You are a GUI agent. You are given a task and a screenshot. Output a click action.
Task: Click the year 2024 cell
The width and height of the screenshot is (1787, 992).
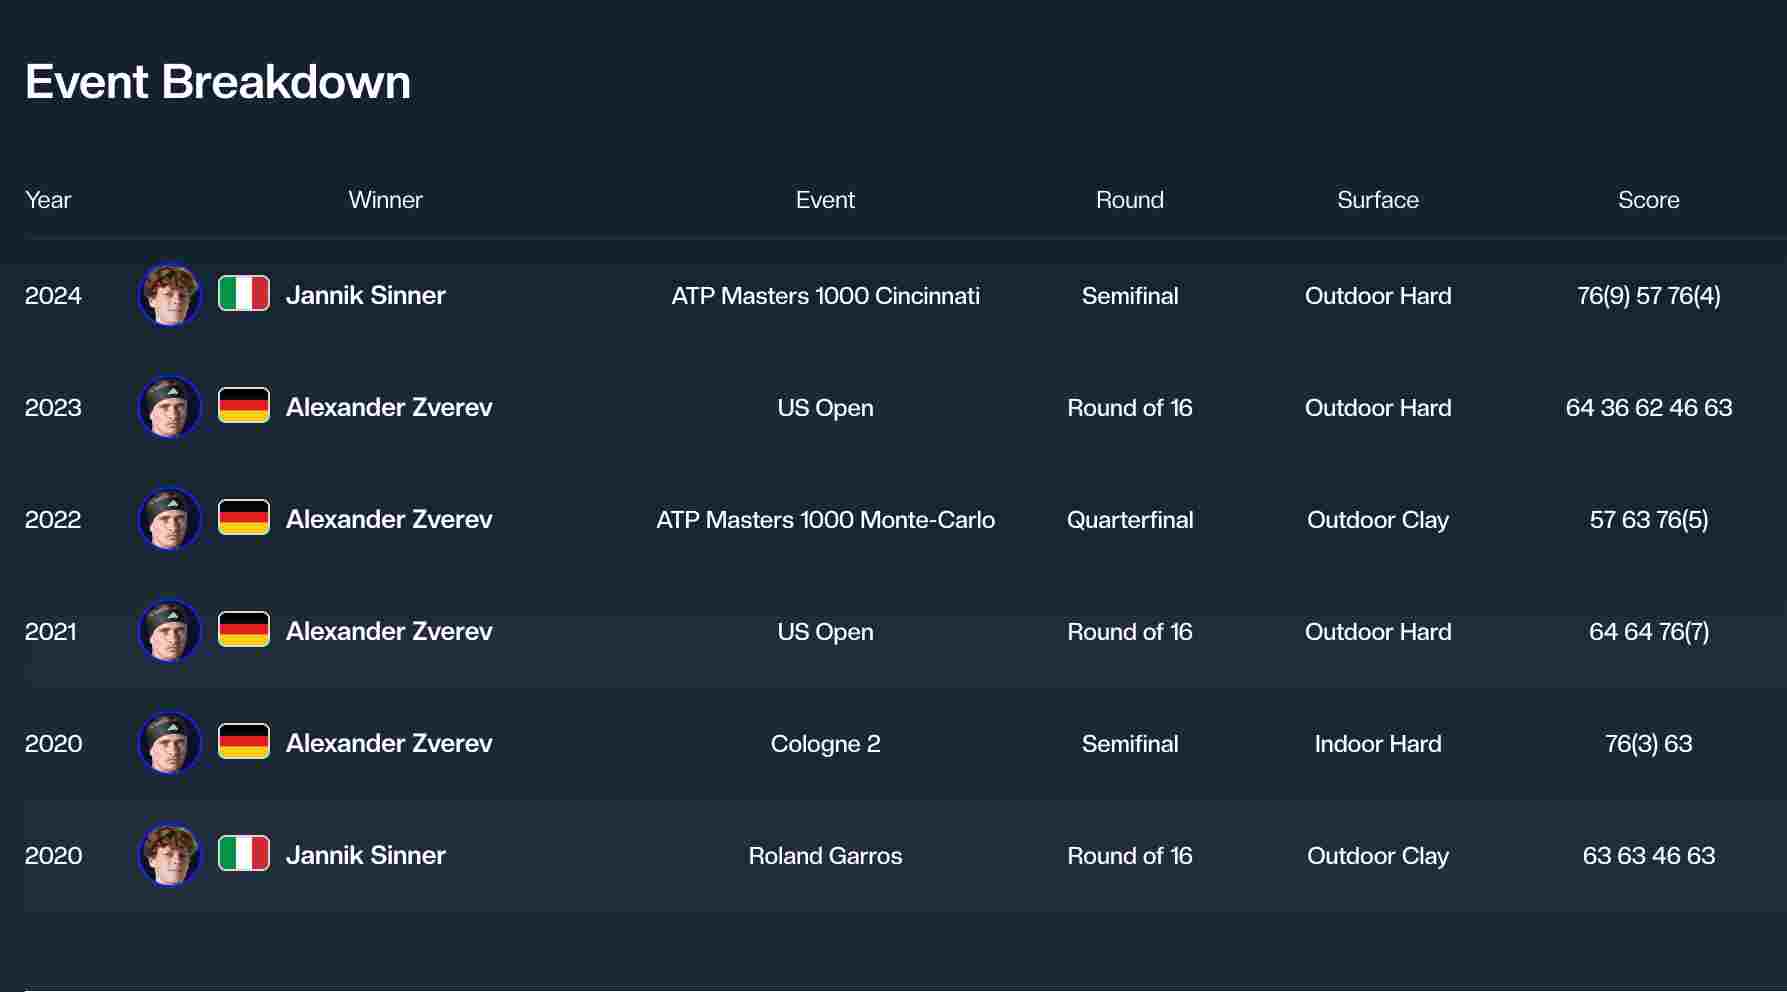pos(53,296)
